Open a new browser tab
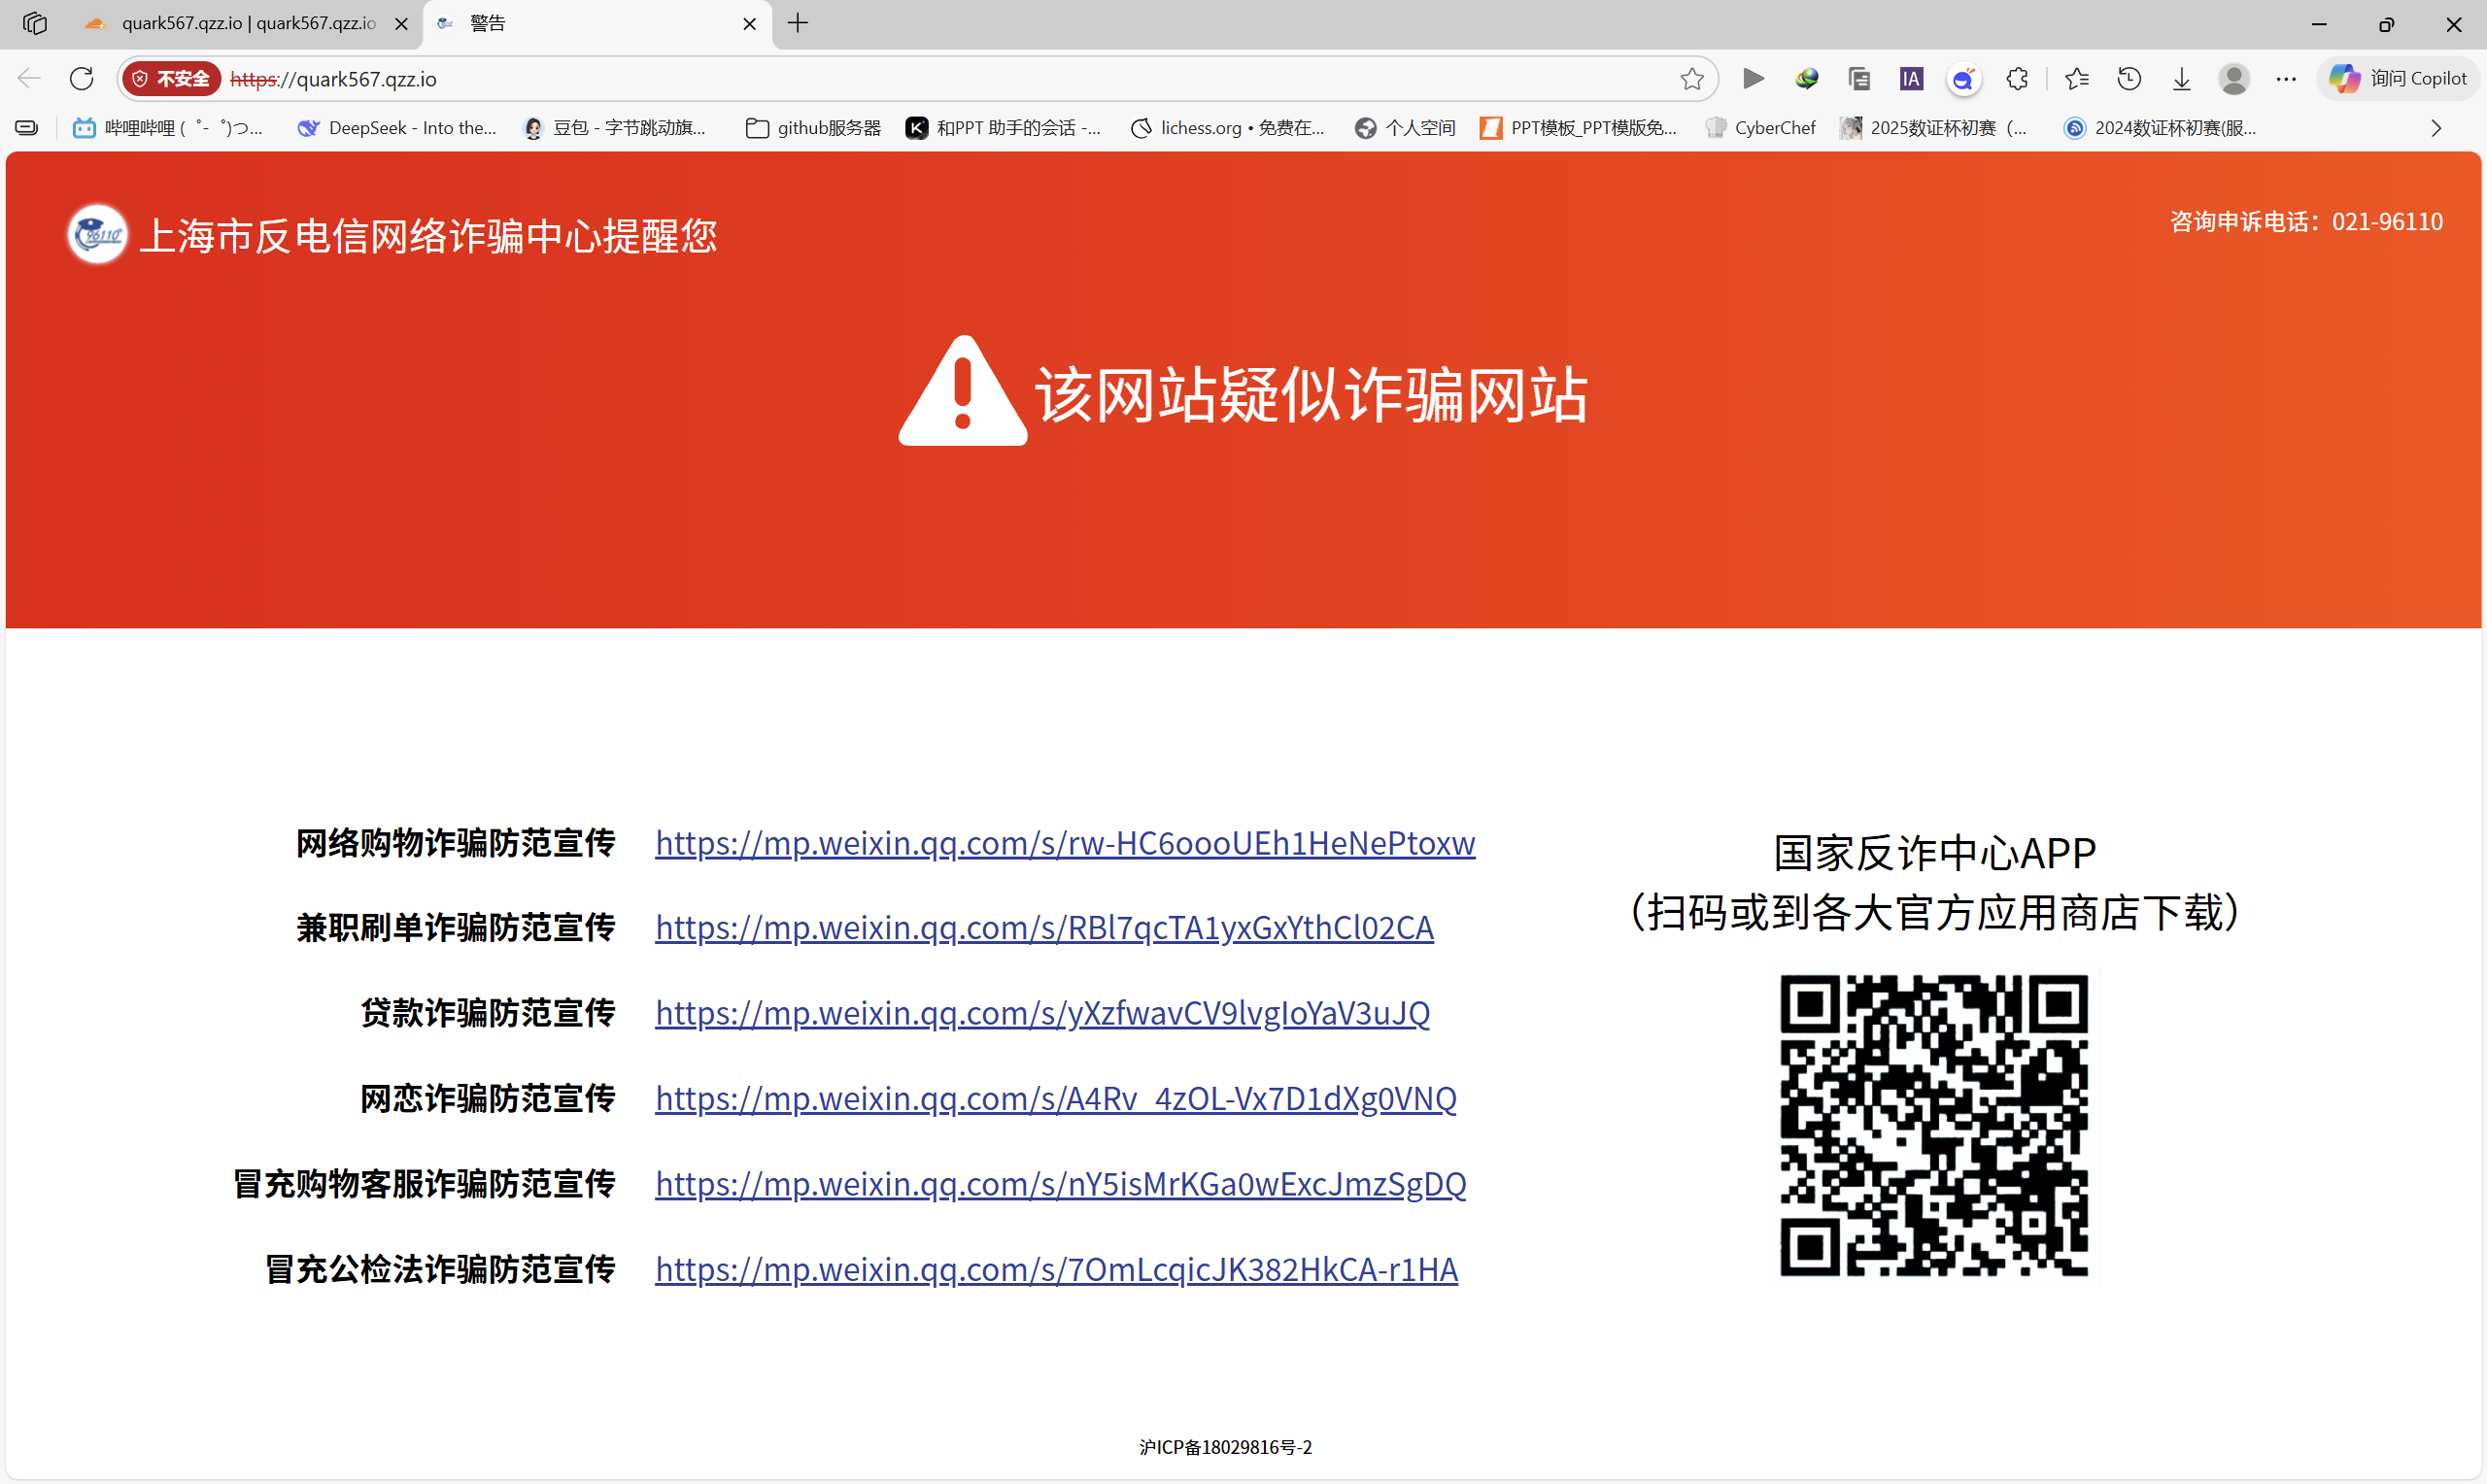 [797, 23]
